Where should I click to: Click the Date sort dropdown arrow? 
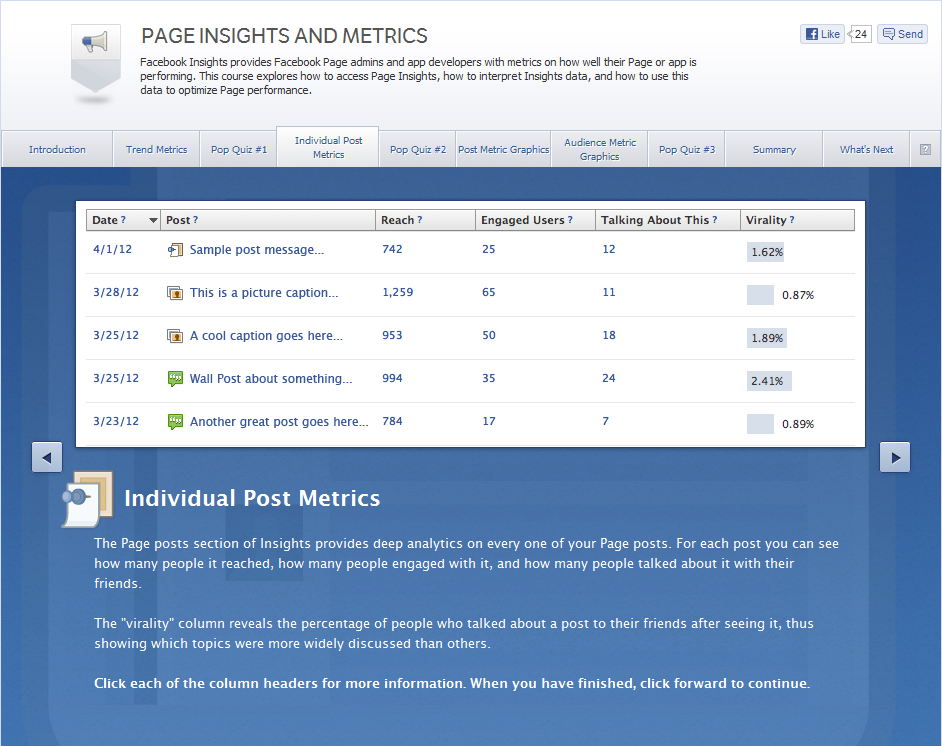[153, 220]
